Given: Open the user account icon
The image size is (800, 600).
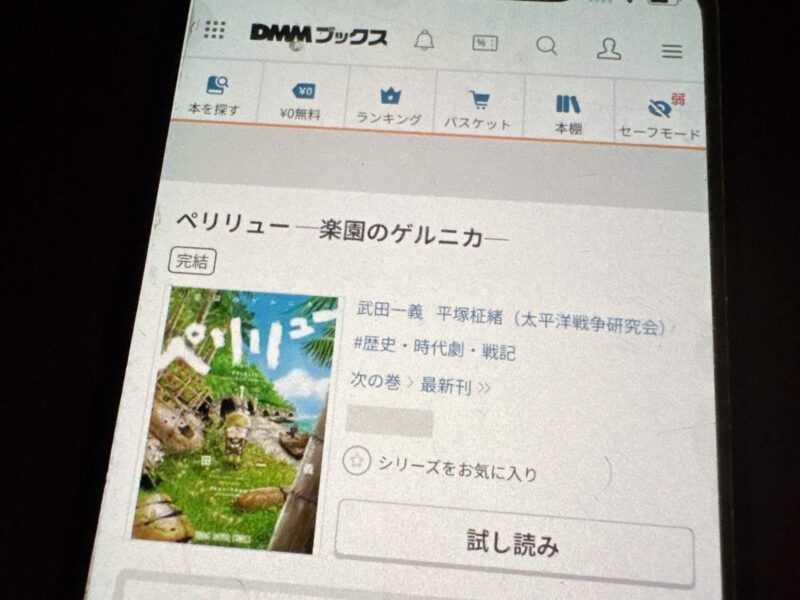Looking at the screenshot, I should click(x=608, y=48).
